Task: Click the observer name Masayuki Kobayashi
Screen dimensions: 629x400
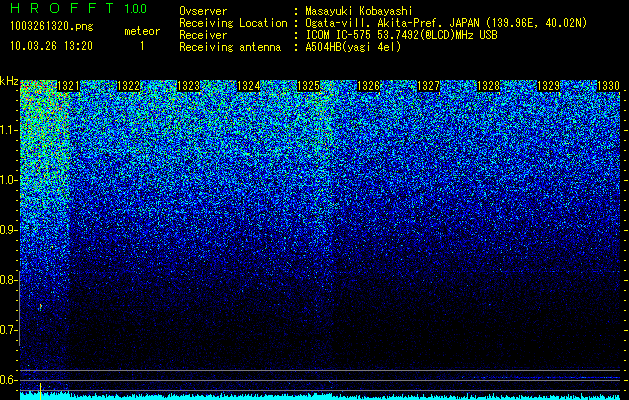Action: (x=359, y=11)
